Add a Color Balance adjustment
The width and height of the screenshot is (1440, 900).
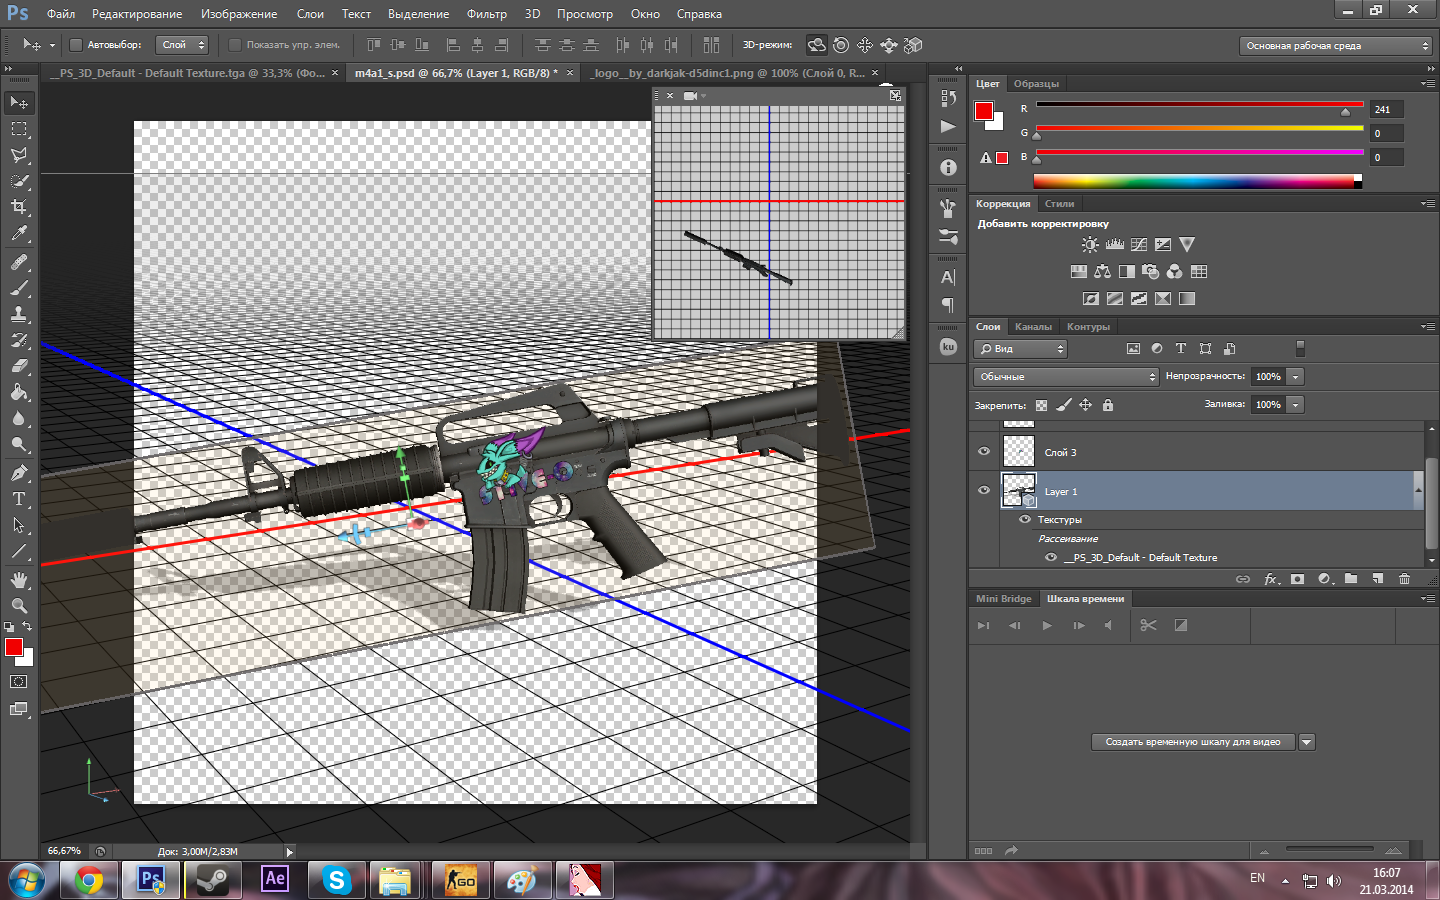1102,271
